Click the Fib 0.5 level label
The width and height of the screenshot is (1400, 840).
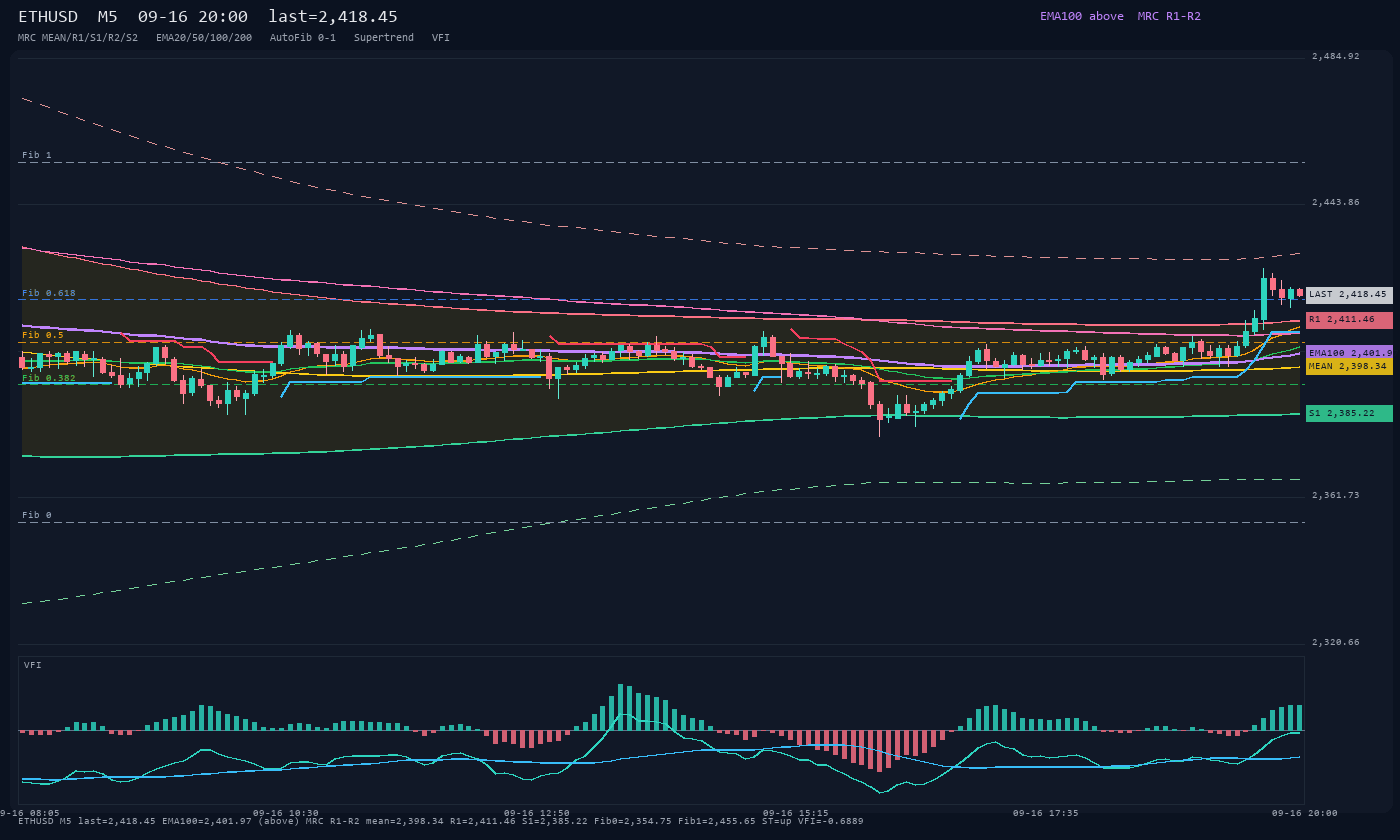(43, 335)
